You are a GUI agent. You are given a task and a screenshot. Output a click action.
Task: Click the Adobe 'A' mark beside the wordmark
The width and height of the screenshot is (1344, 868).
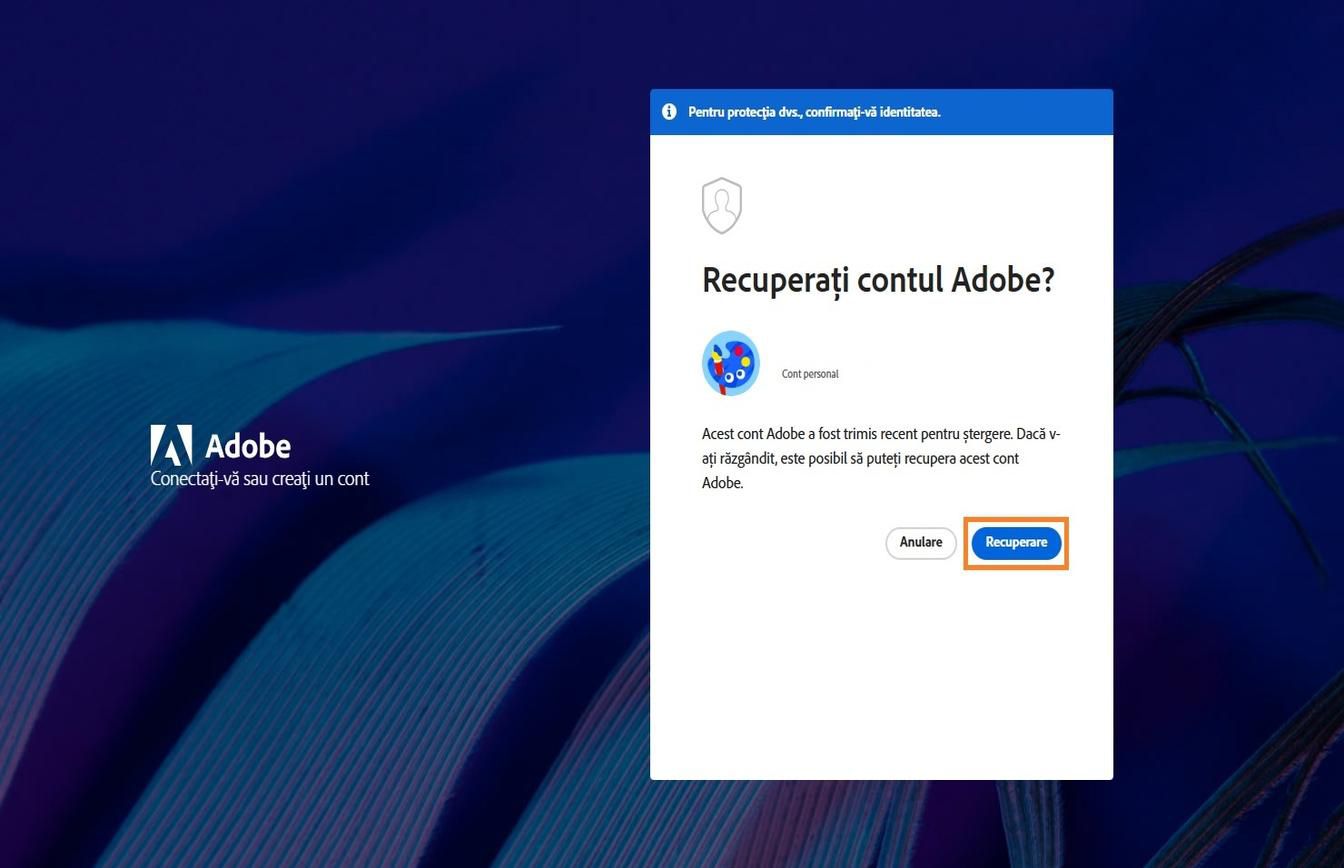pos(172,446)
